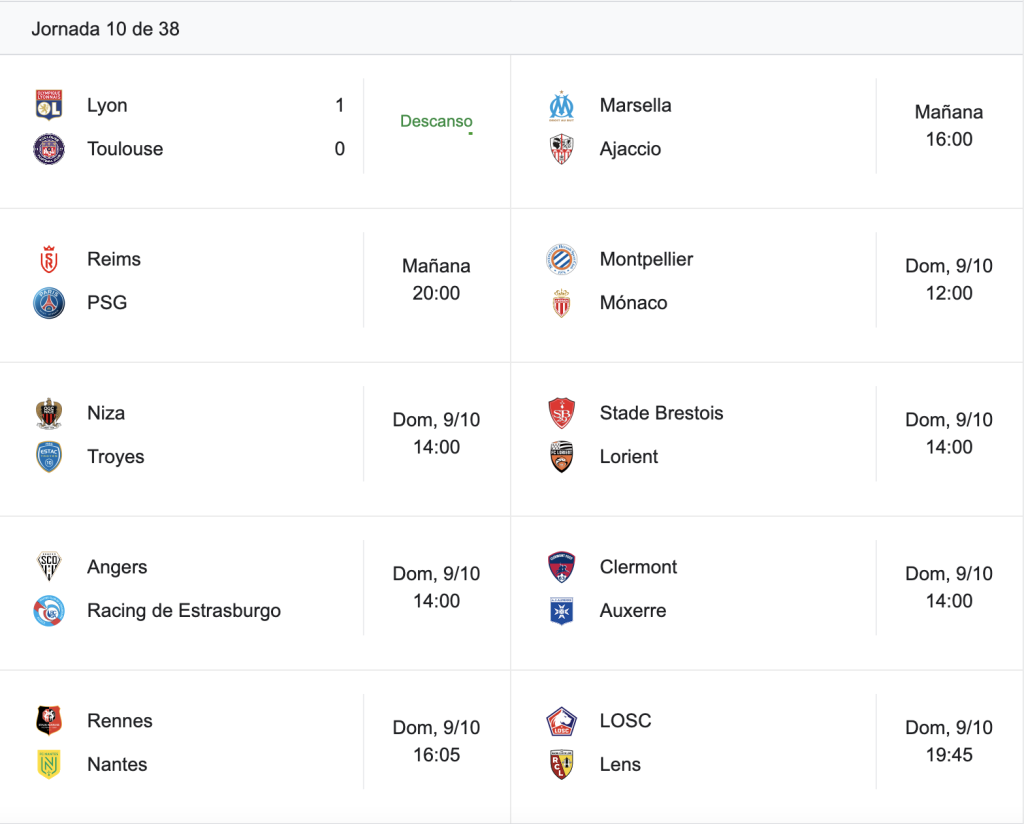1024x824 pixels.
Task: Select the Mónaco team name
Action: click(x=633, y=303)
